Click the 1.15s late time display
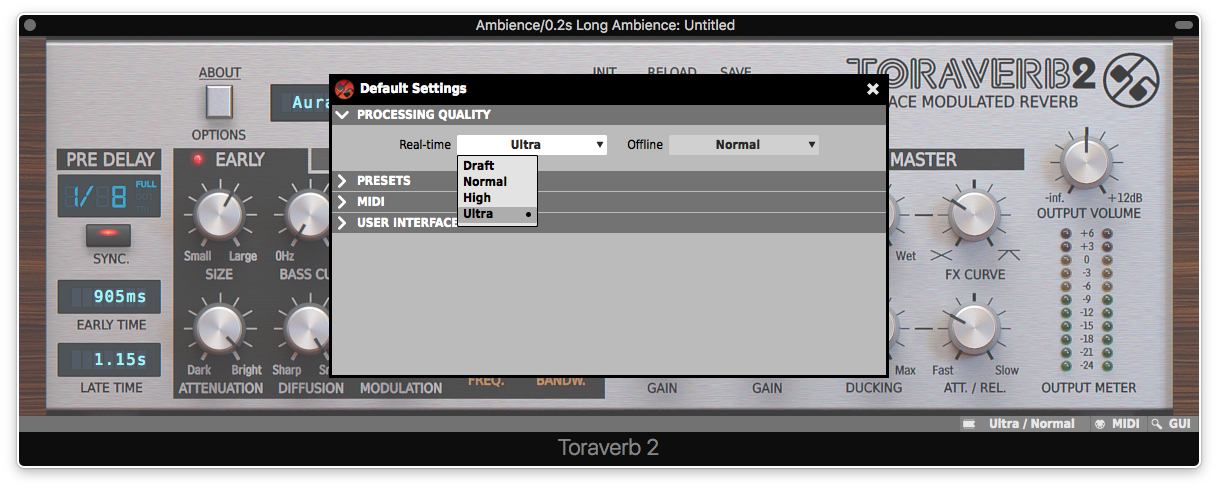 tap(109, 360)
